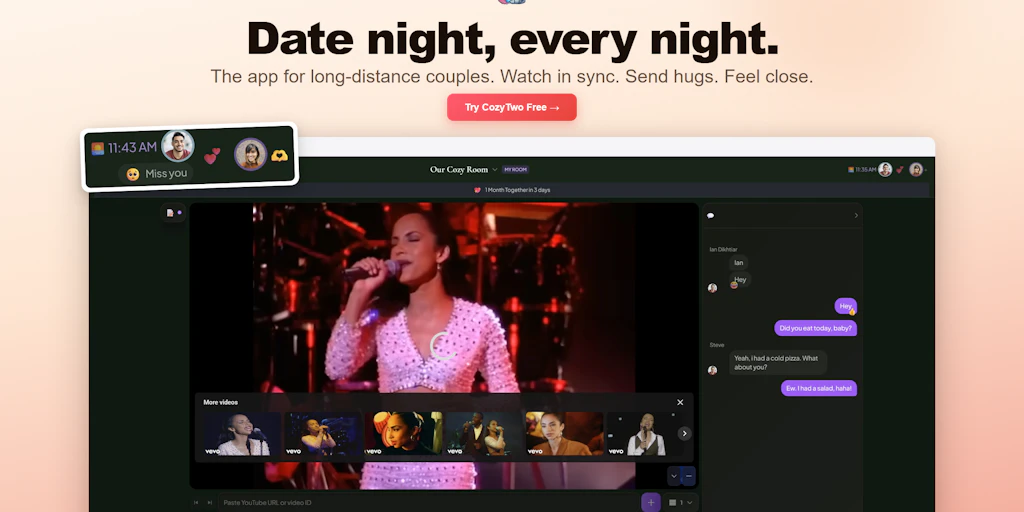Click the purple 'Hey' chat bubble
This screenshot has width=1024, height=512.
(x=846, y=306)
